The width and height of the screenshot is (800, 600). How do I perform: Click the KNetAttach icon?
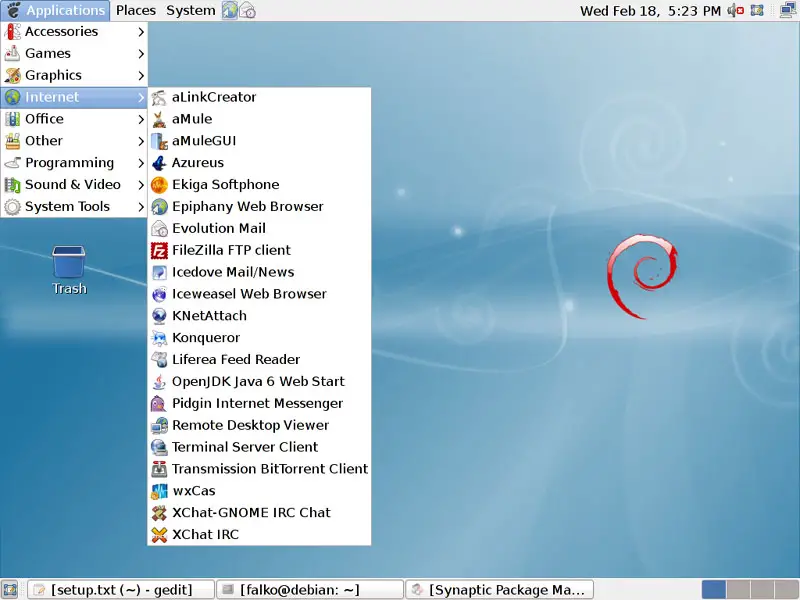[x=159, y=316]
